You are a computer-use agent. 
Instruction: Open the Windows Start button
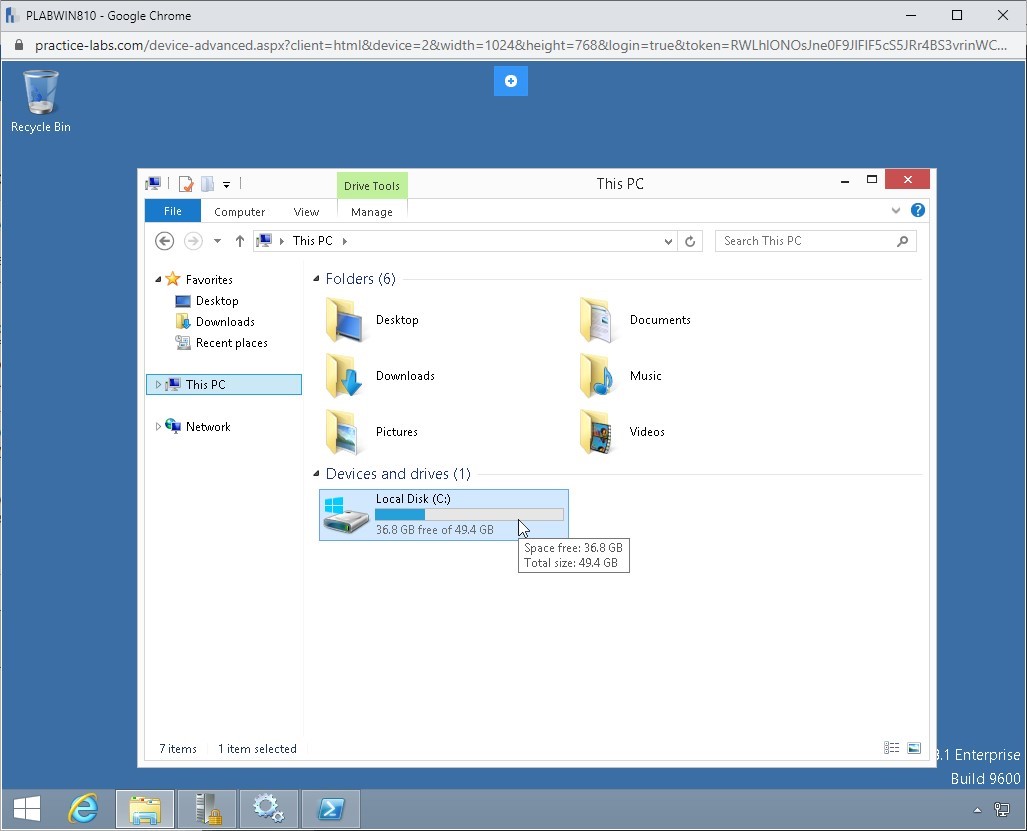tap(27, 809)
